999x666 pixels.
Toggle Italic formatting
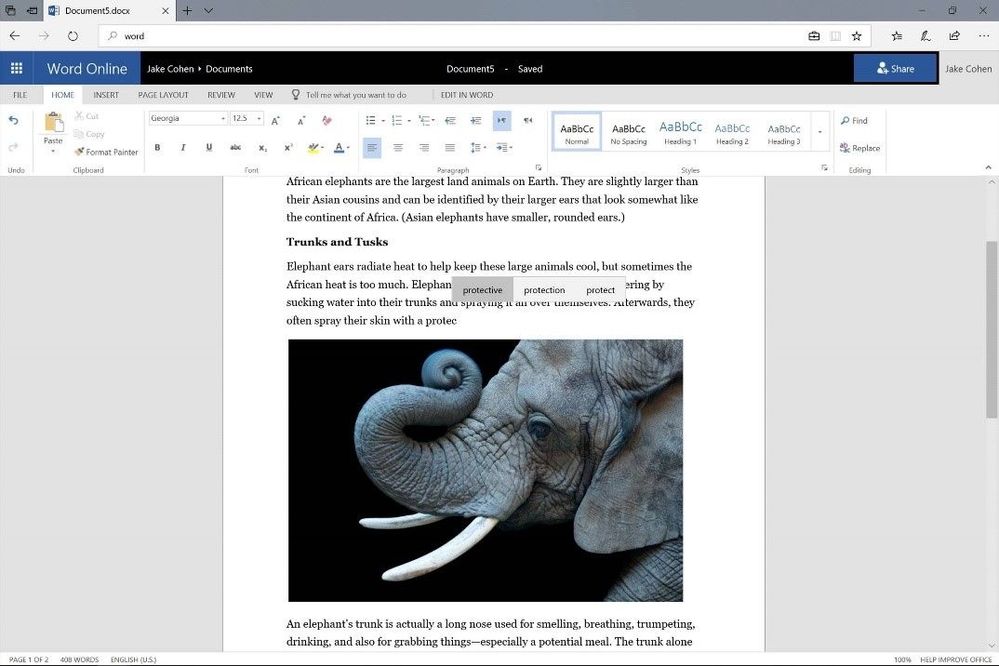tap(183, 148)
